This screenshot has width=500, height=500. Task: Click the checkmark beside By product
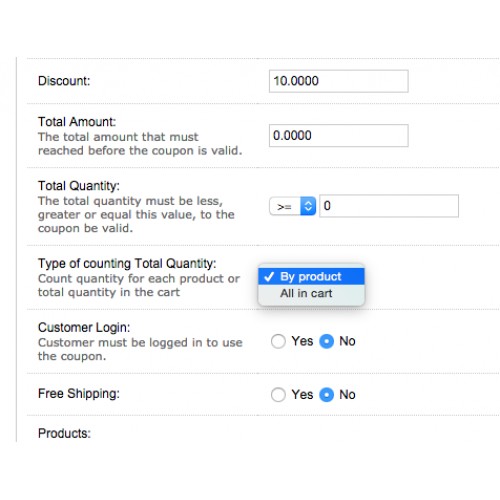269,277
